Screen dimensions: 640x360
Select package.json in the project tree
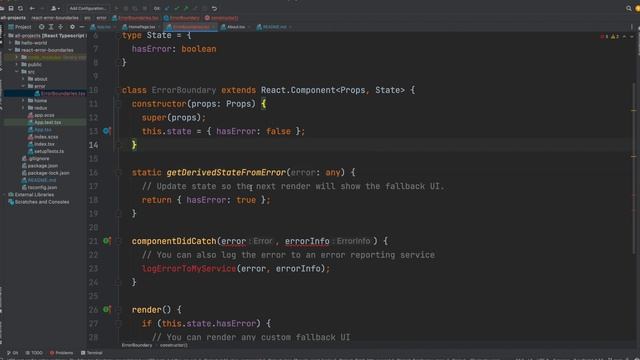pos(40,166)
